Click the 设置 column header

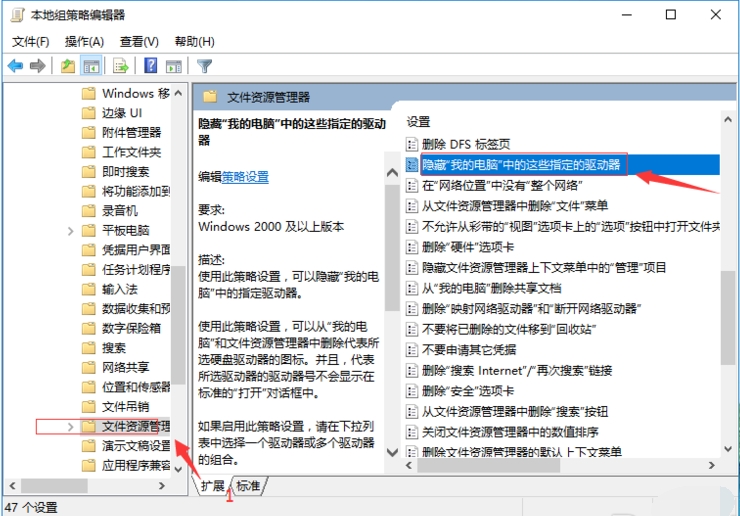[419, 122]
